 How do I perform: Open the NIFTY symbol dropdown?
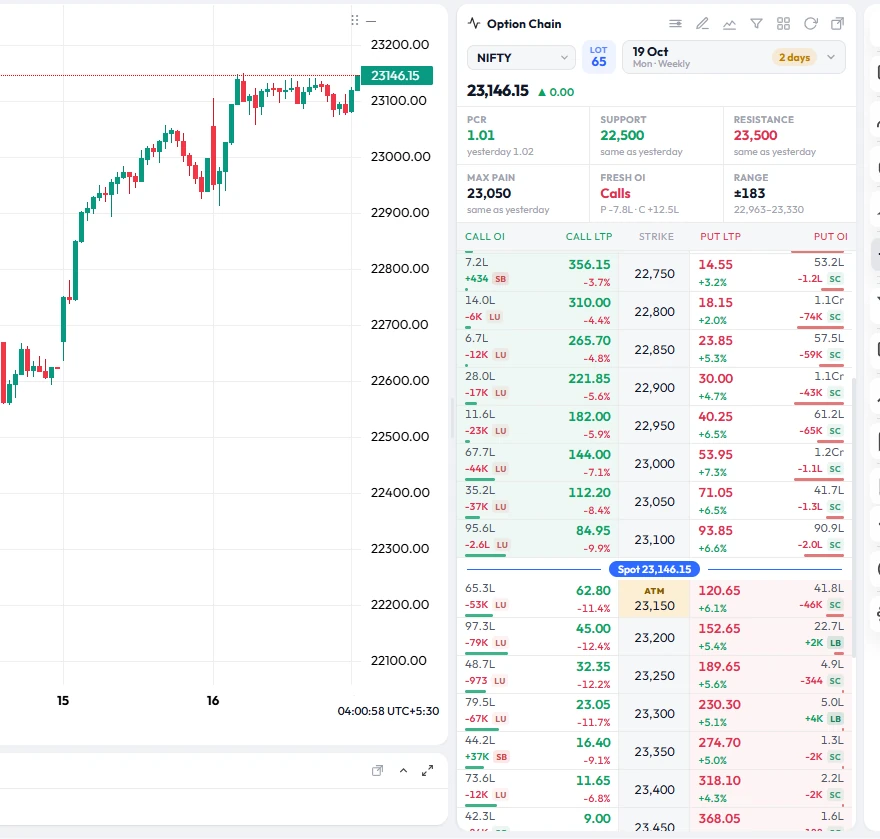pyautogui.click(x=521, y=58)
